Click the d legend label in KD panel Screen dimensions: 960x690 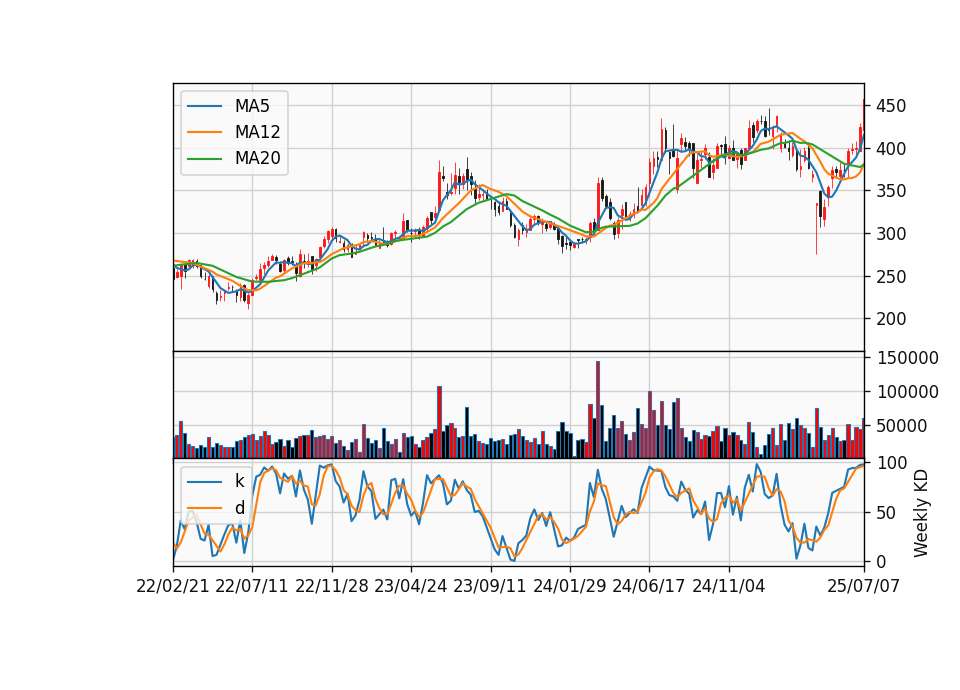click(x=239, y=508)
